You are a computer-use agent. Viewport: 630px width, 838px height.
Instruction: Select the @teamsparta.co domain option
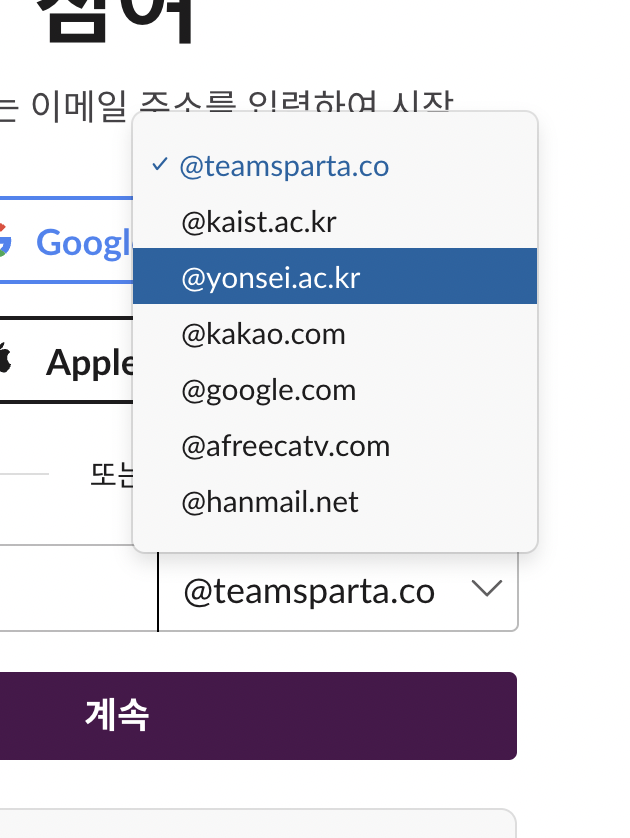(x=335, y=166)
